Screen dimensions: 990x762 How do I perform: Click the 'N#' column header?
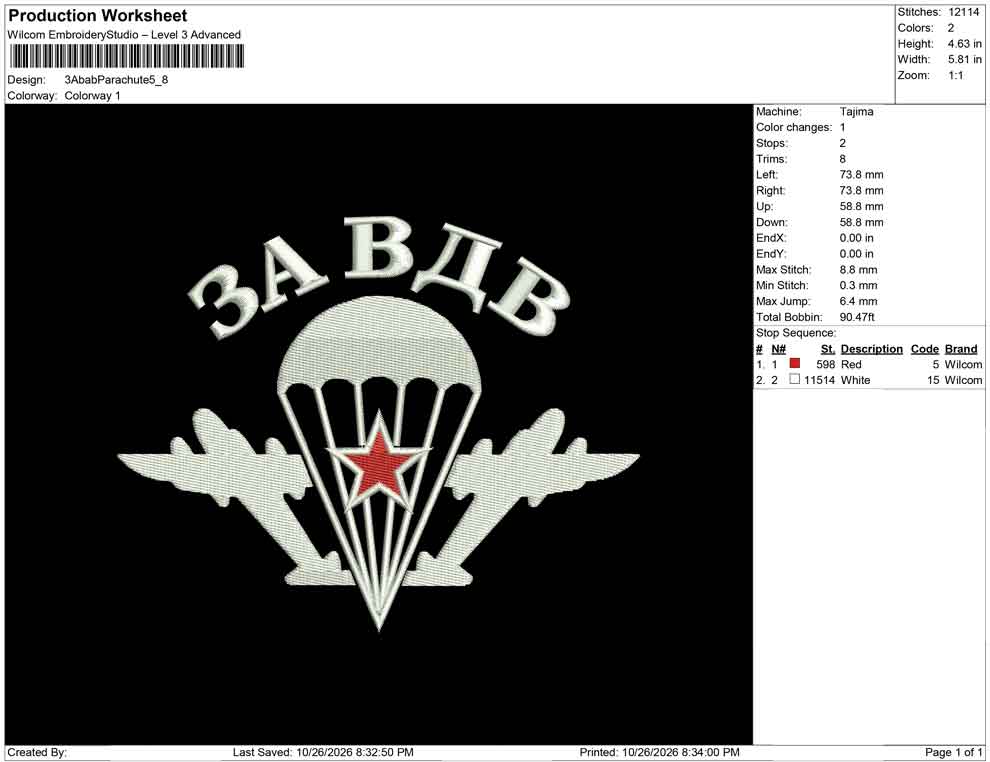tap(778, 349)
